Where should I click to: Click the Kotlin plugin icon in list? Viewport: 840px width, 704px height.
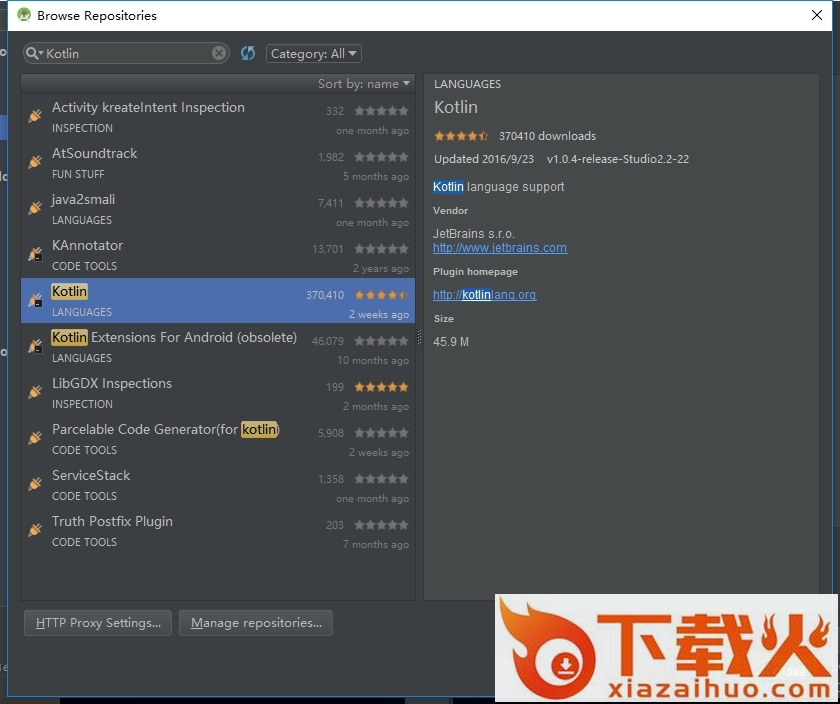35,300
